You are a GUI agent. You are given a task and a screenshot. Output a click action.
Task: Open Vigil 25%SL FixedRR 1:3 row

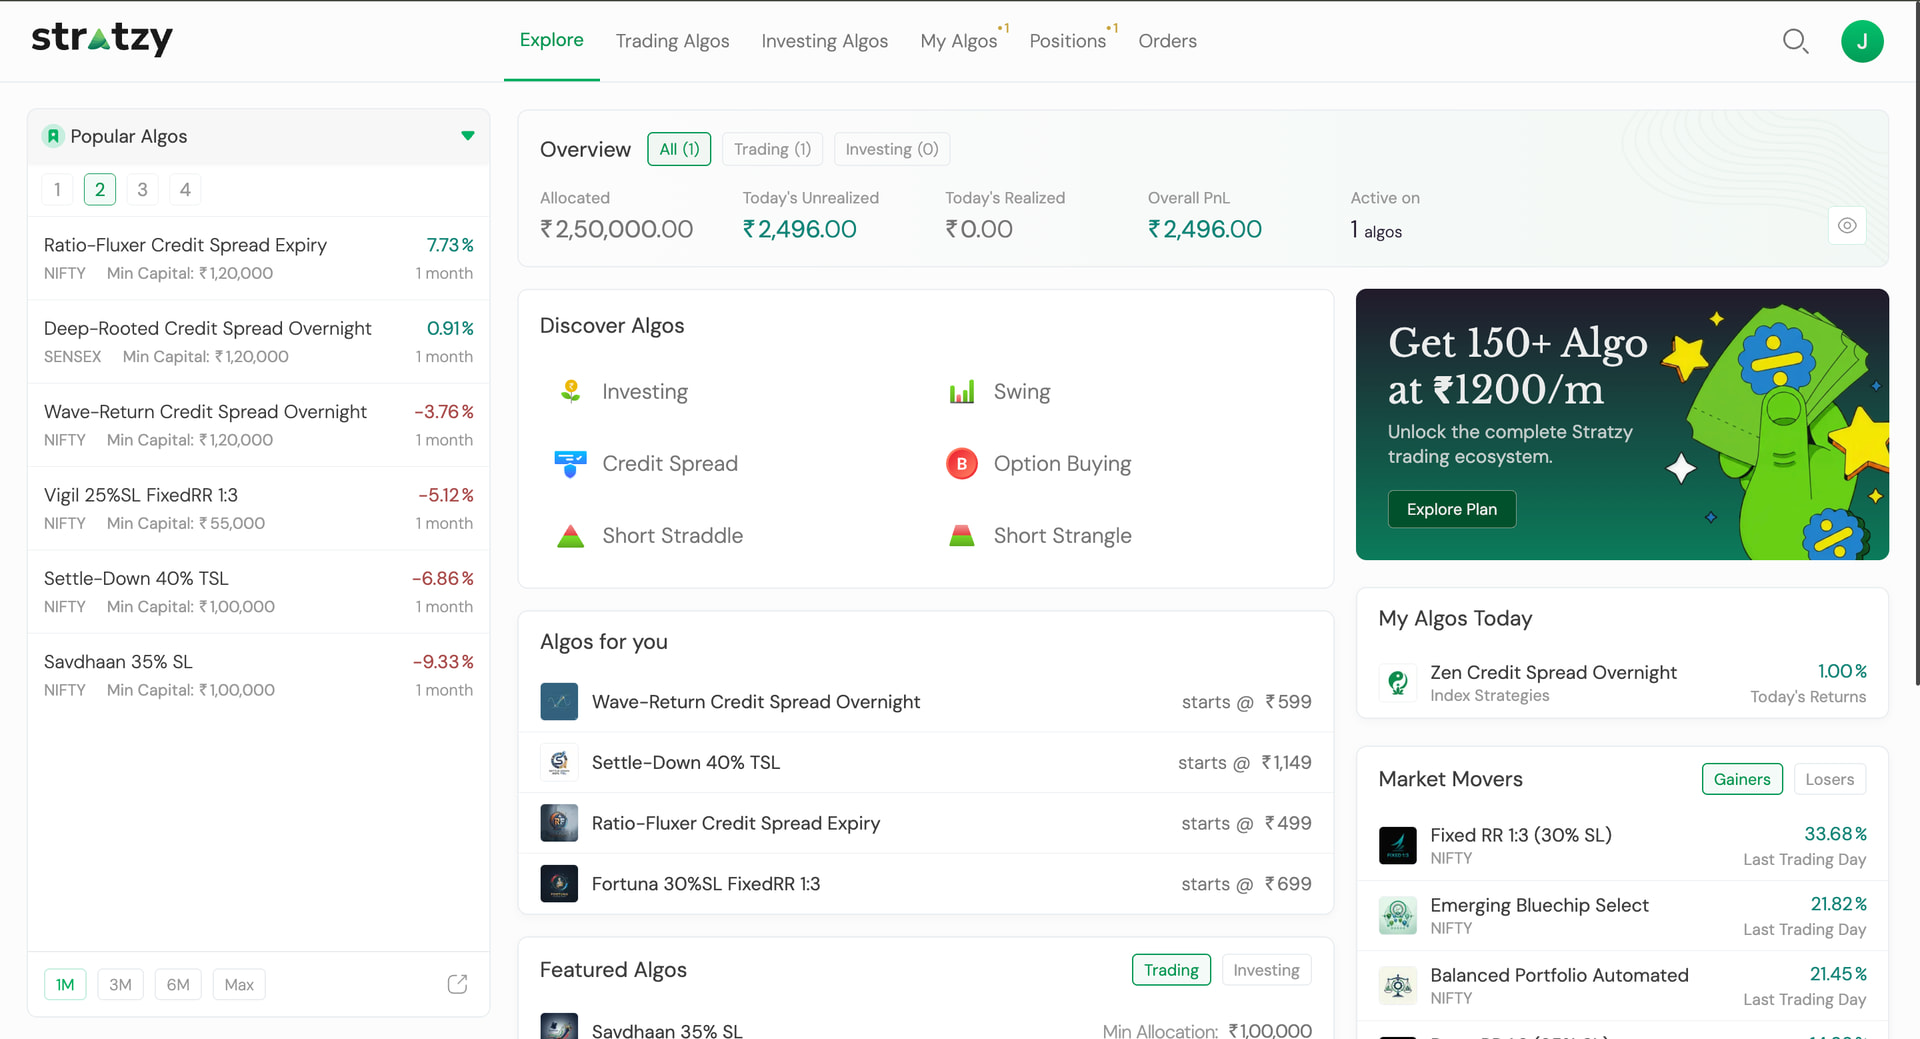258,508
